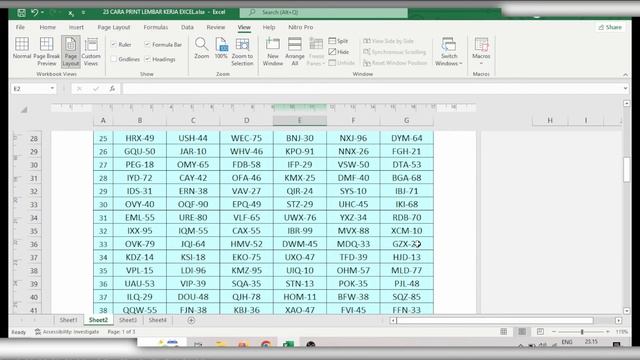Viewport: 640px width, 360px height.
Task: Select column E header
Action: click(300, 120)
